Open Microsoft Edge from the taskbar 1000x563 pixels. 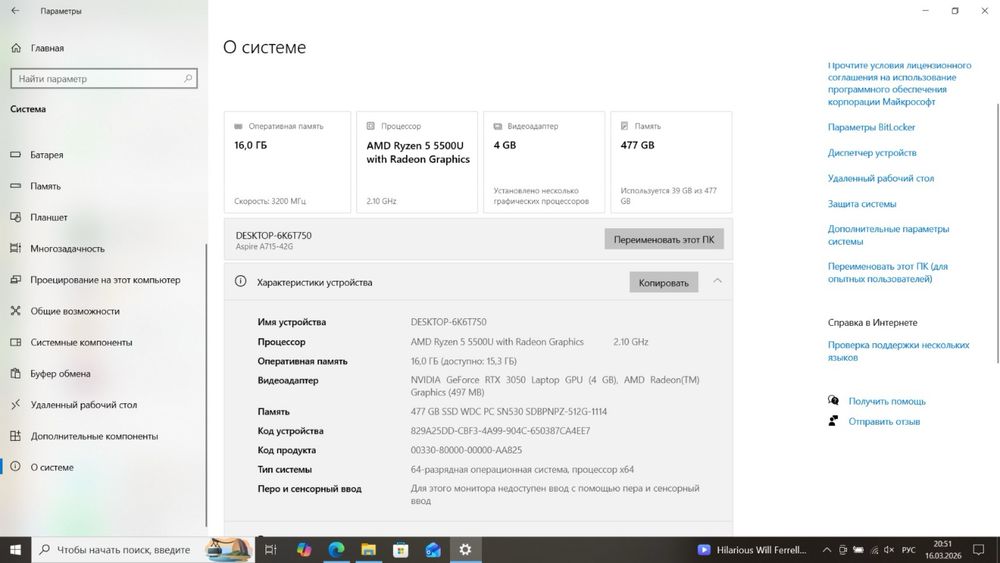point(336,550)
